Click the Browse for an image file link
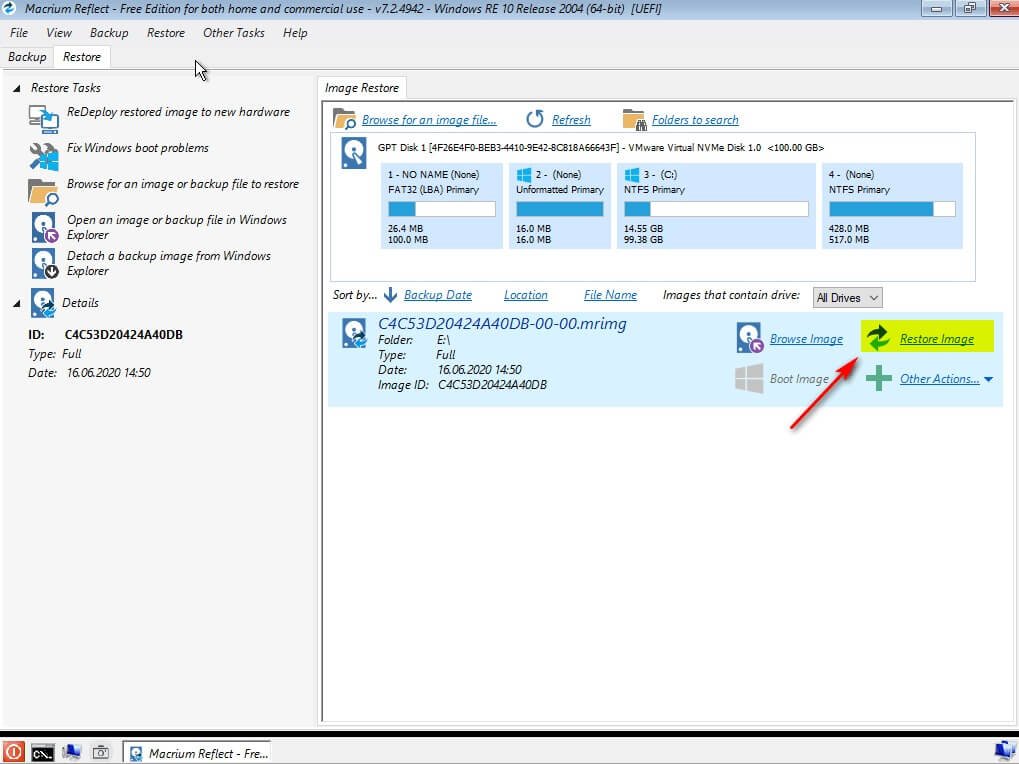The width and height of the screenshot is (1019, 764). pyautogui.click(x=429, y=120)
